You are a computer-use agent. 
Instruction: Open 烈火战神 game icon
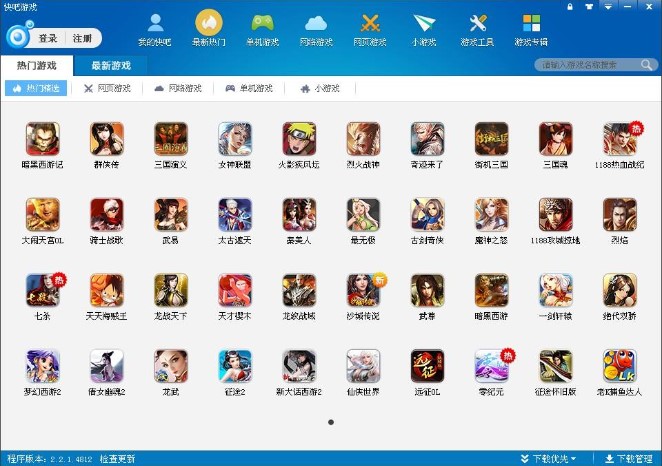[364, 139]
